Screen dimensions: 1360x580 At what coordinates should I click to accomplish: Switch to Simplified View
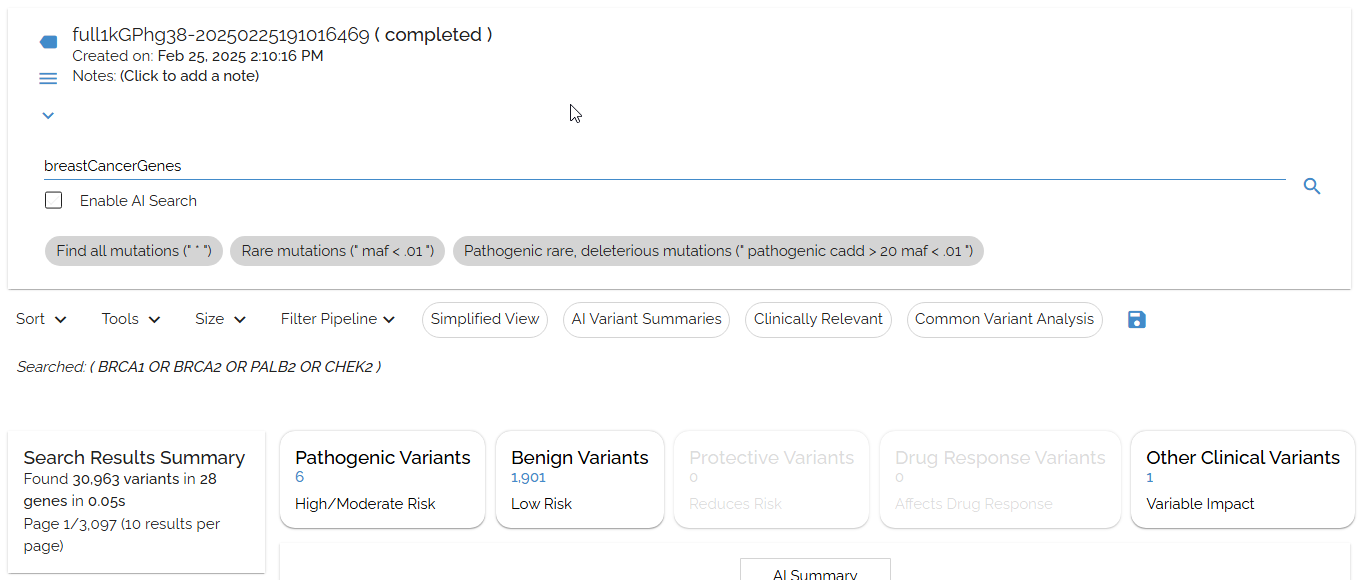click(485, 320)
